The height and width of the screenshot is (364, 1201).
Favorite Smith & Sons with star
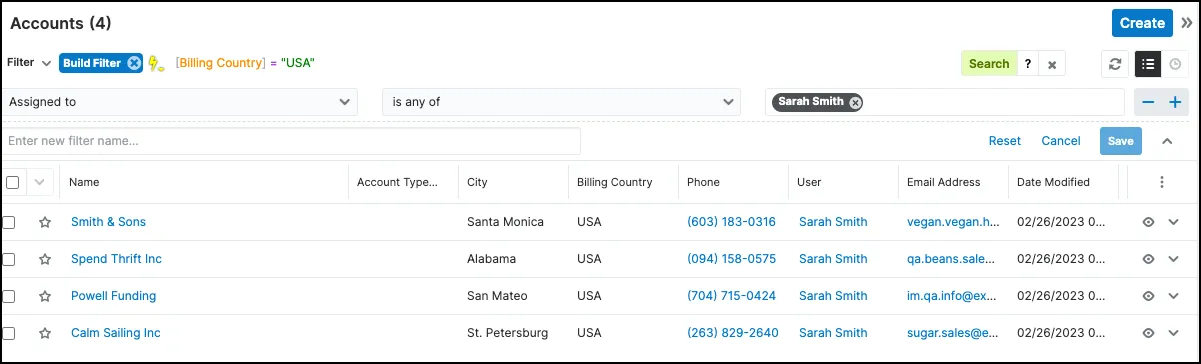44,222
